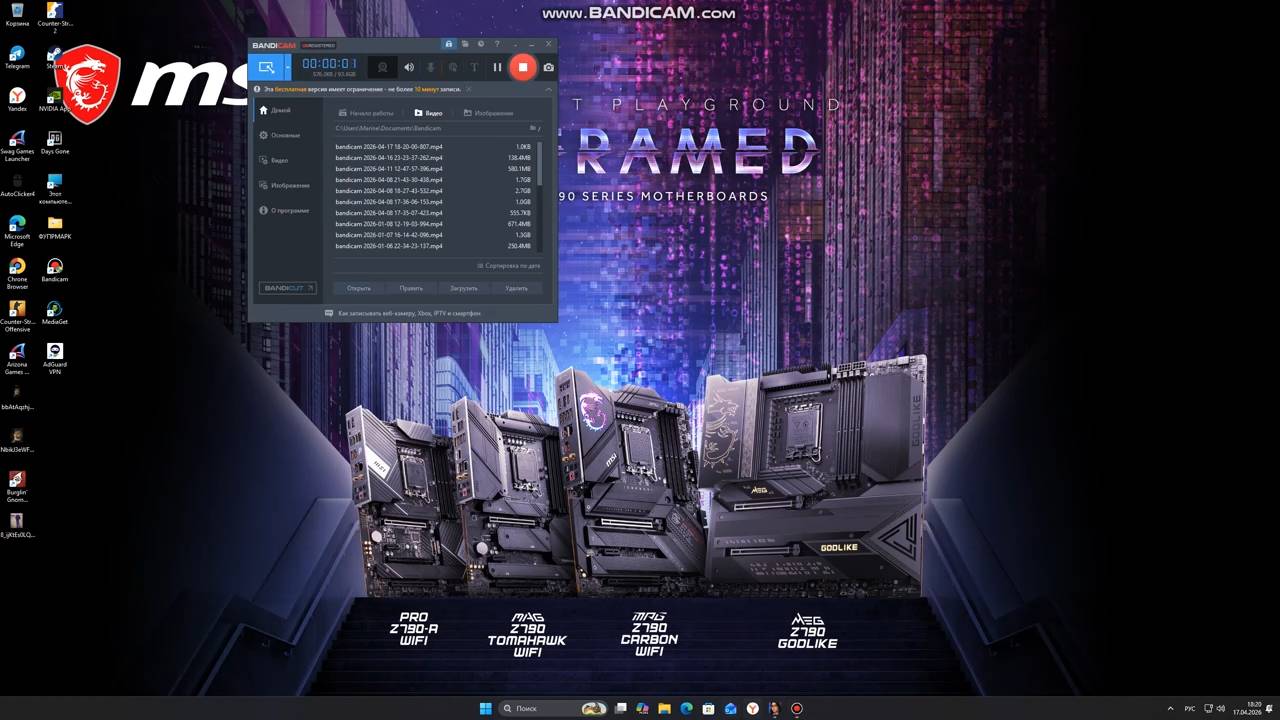Show hidden tray icons chevron

1170,708
